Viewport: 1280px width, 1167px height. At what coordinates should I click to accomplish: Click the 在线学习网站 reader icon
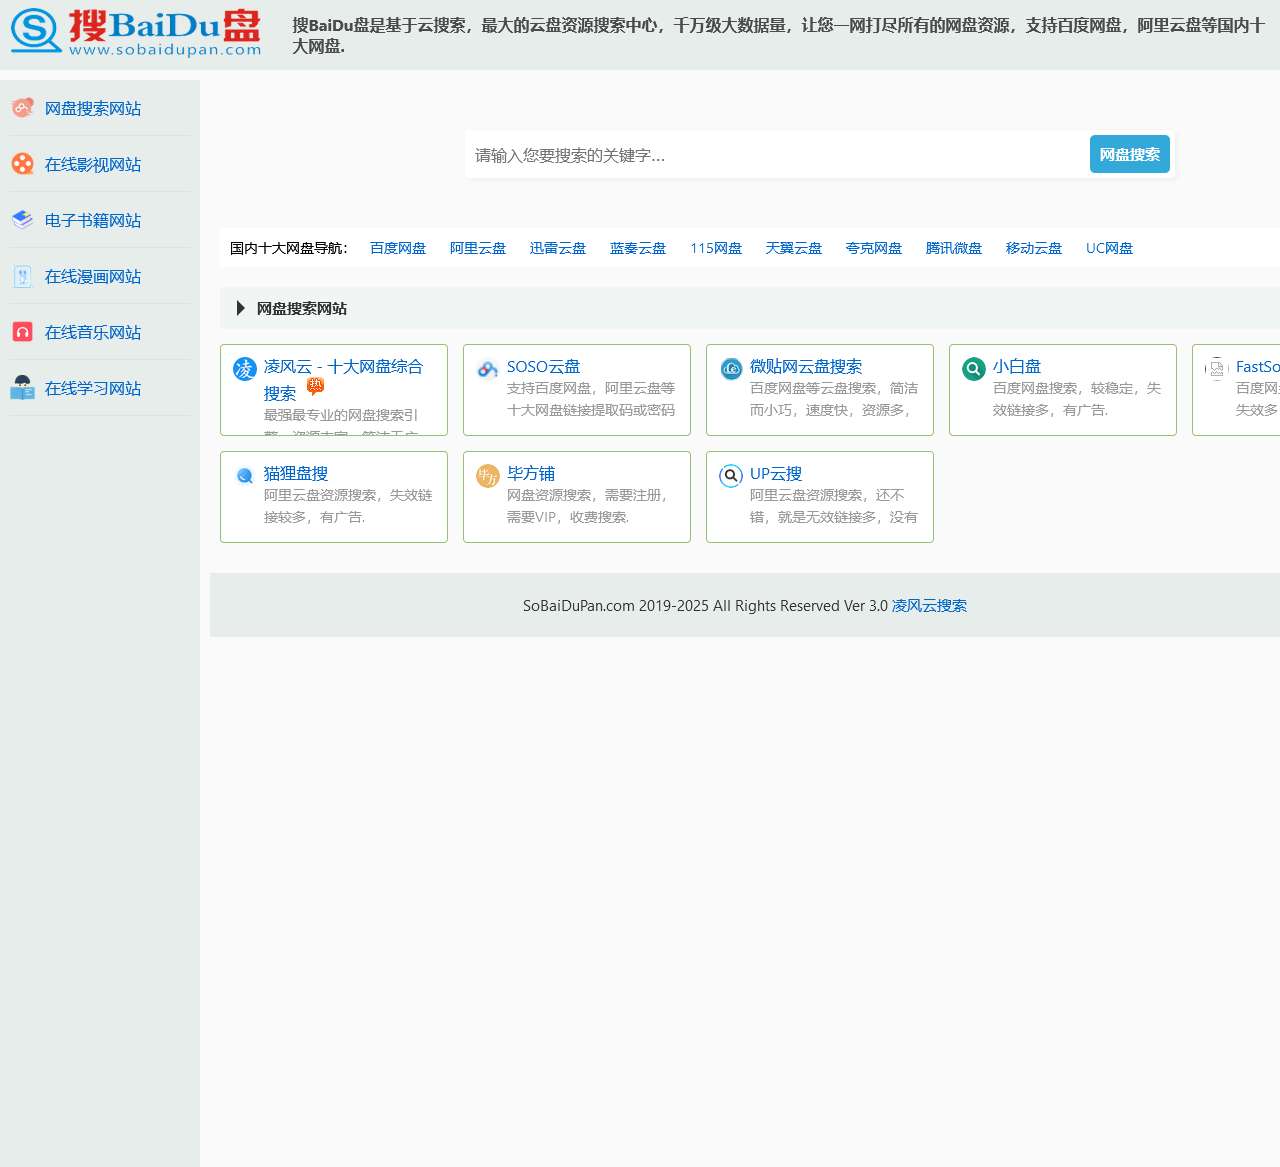pyautogui.click(x=22, y=388)
